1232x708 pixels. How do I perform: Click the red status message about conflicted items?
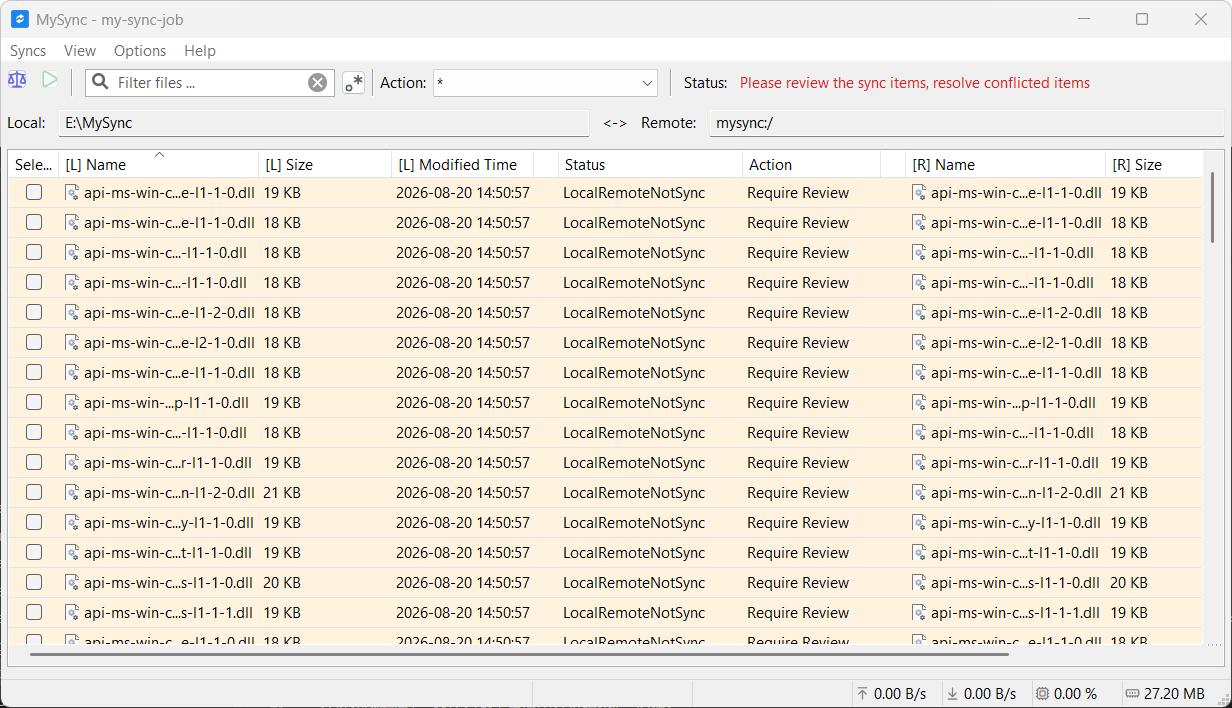[915, 83]
